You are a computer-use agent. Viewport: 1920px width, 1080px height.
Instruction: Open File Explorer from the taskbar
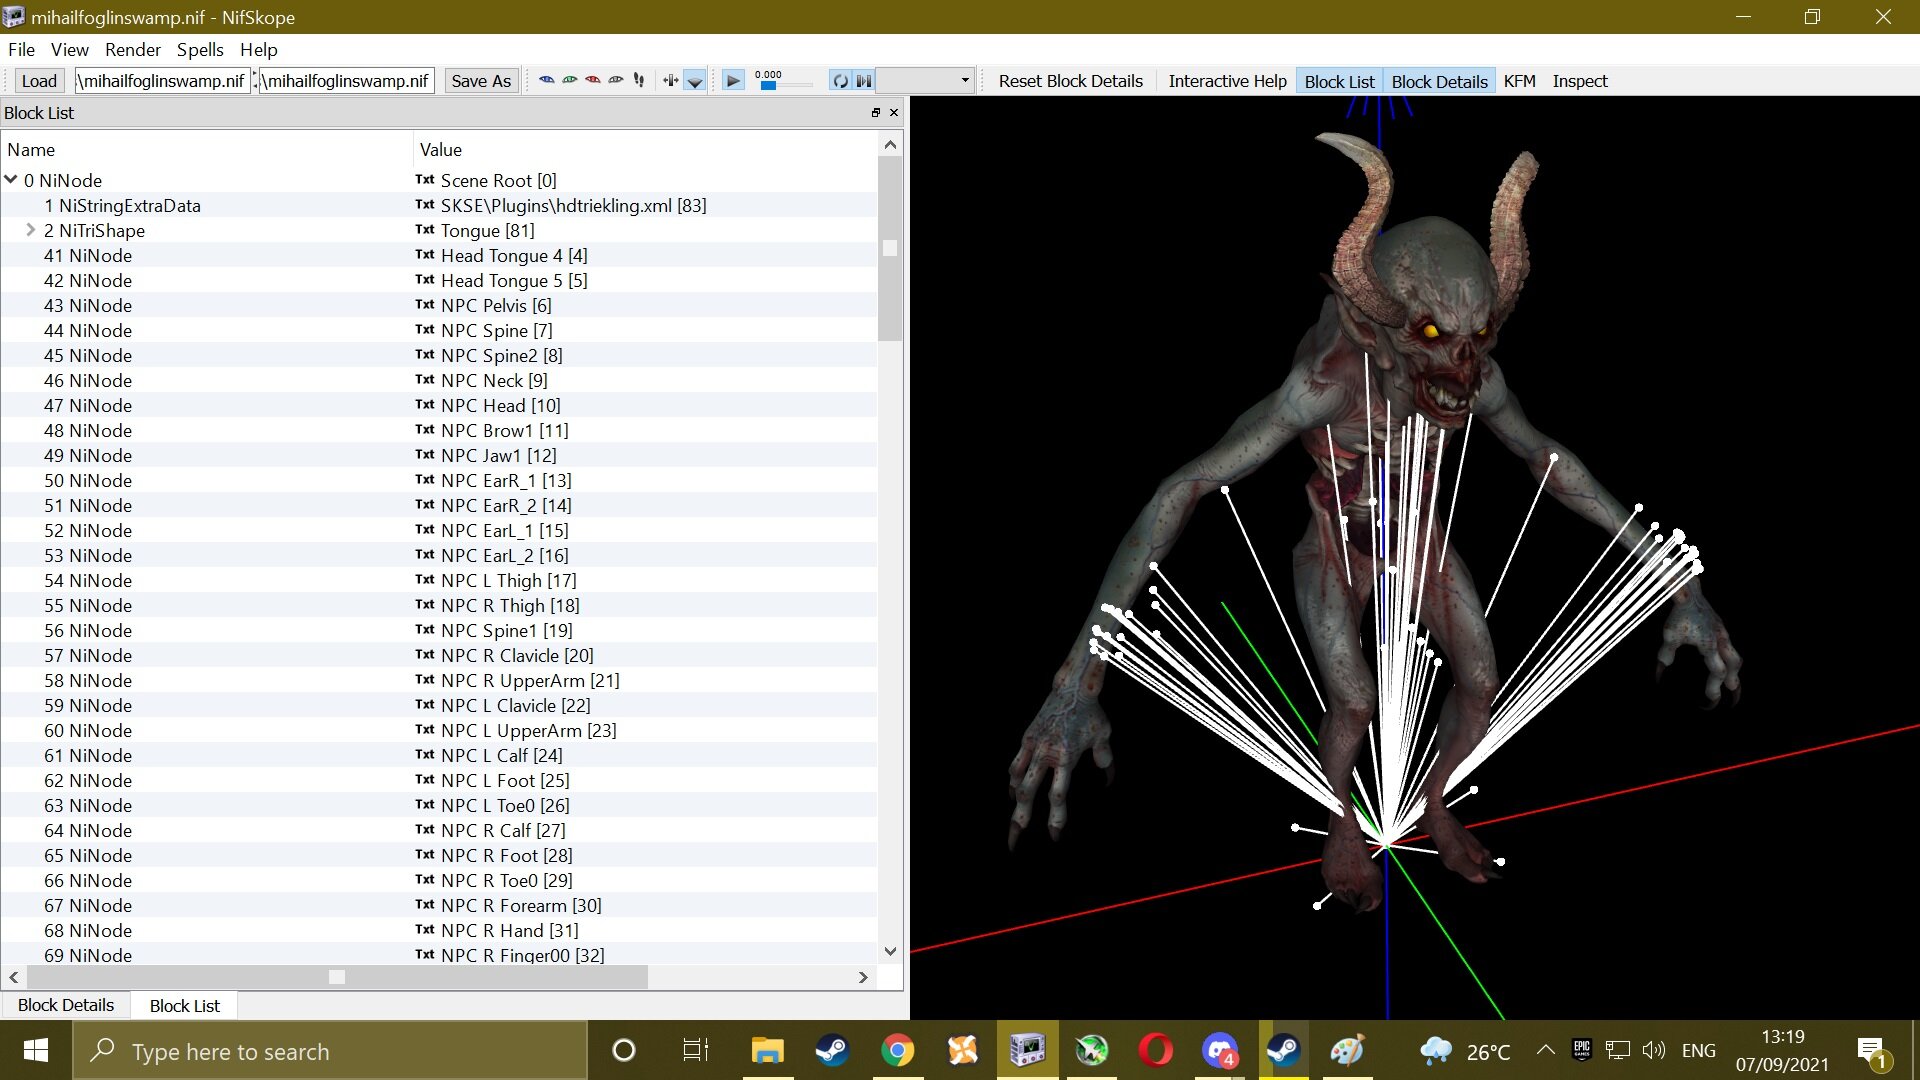pyautogui.click(x=767, y=1050)
